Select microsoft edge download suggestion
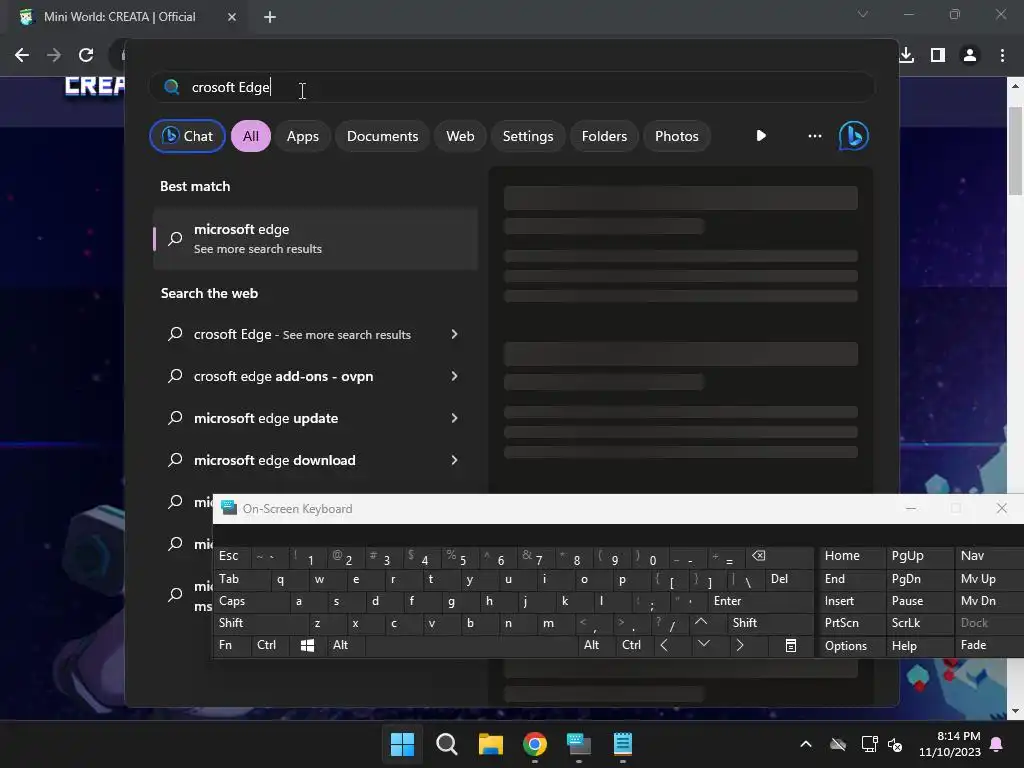This screenshot has width=1024, height=768. 274,460
